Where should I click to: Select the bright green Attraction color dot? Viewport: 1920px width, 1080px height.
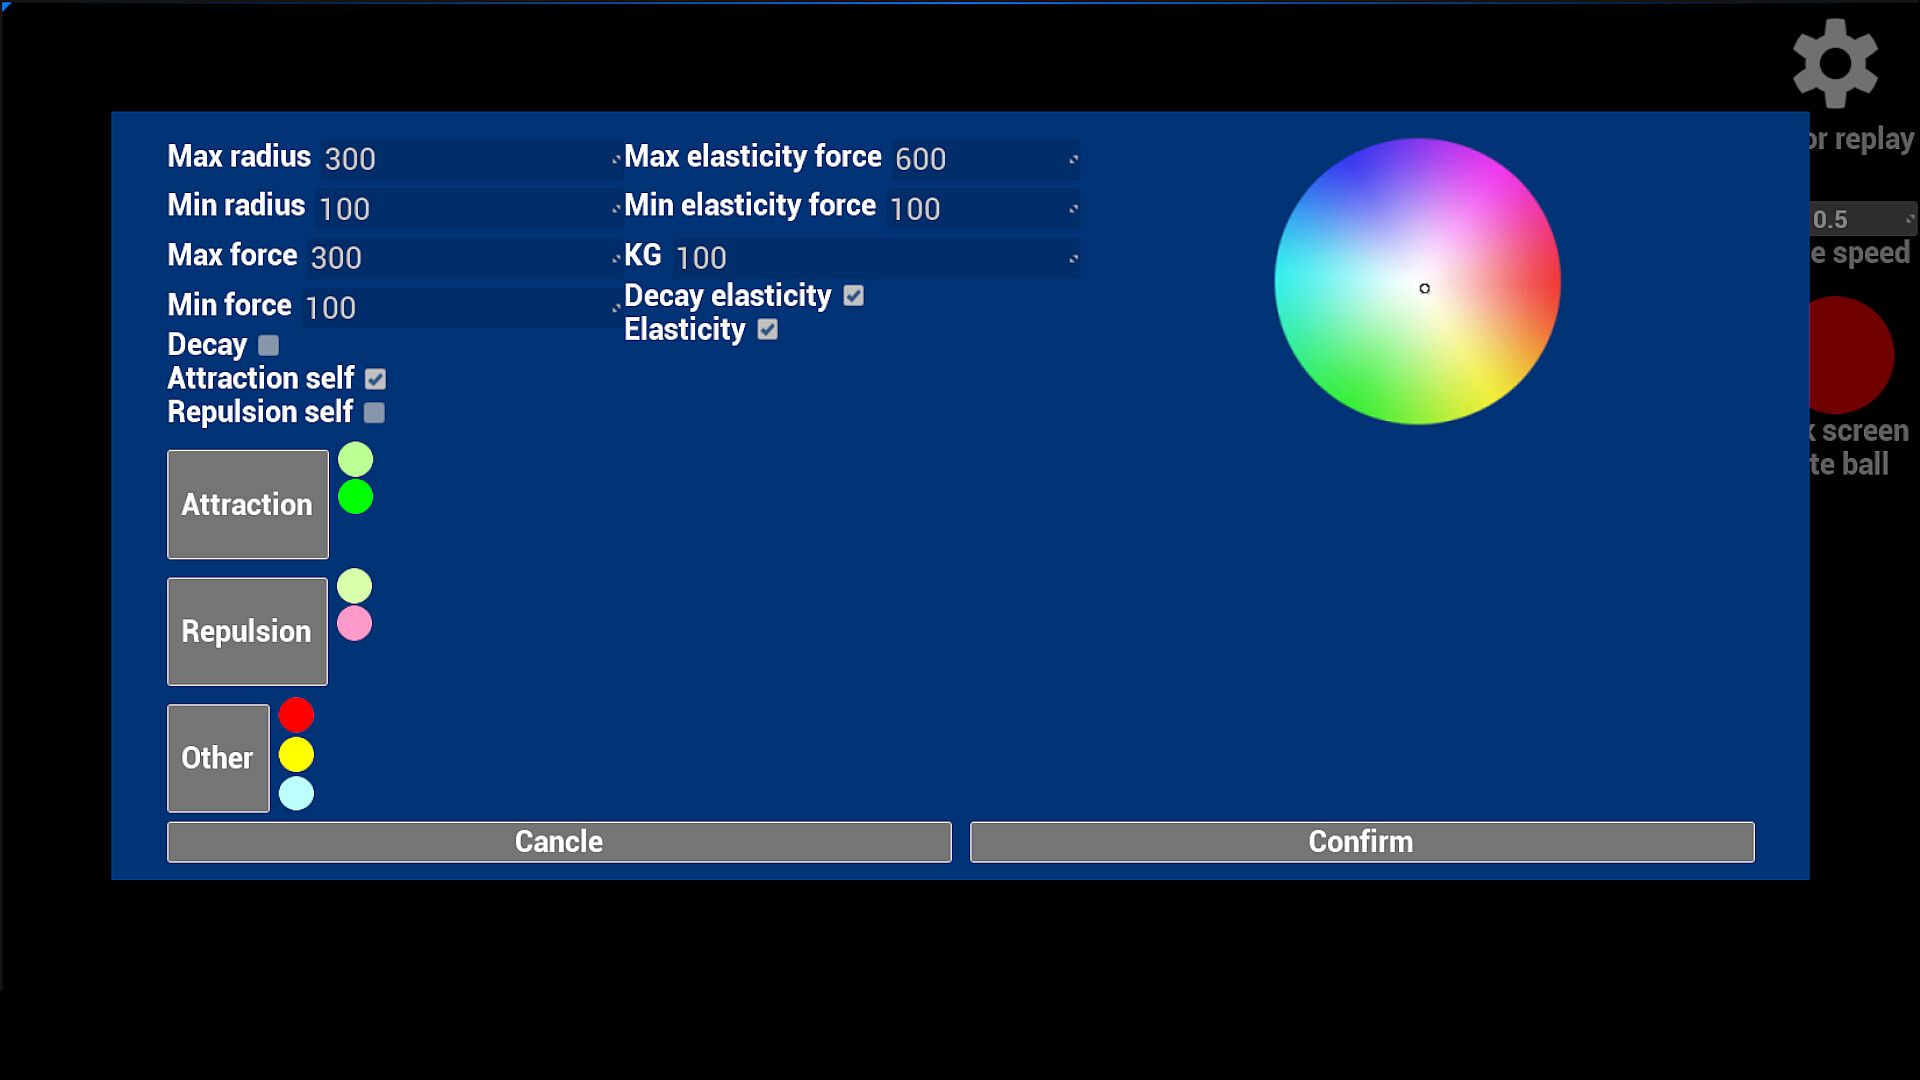pyautogui.click(x=355, y=497)
